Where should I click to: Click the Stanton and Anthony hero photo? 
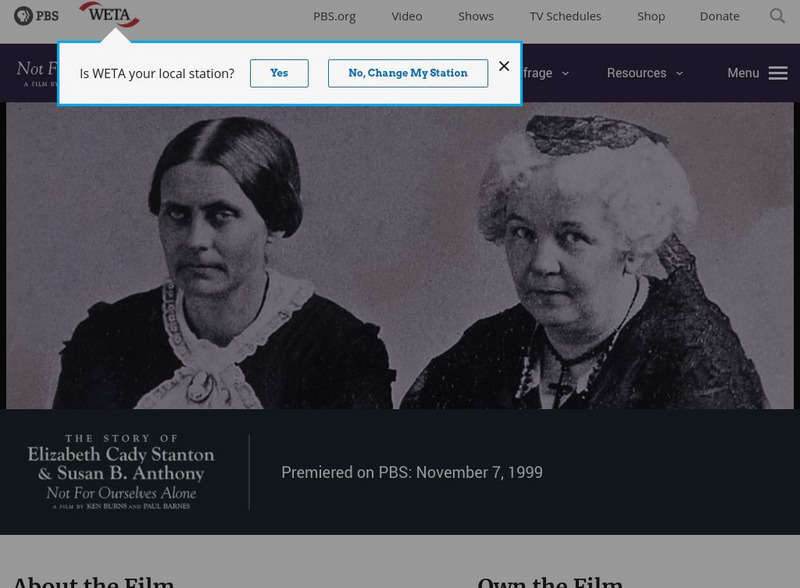click(399, 255)
